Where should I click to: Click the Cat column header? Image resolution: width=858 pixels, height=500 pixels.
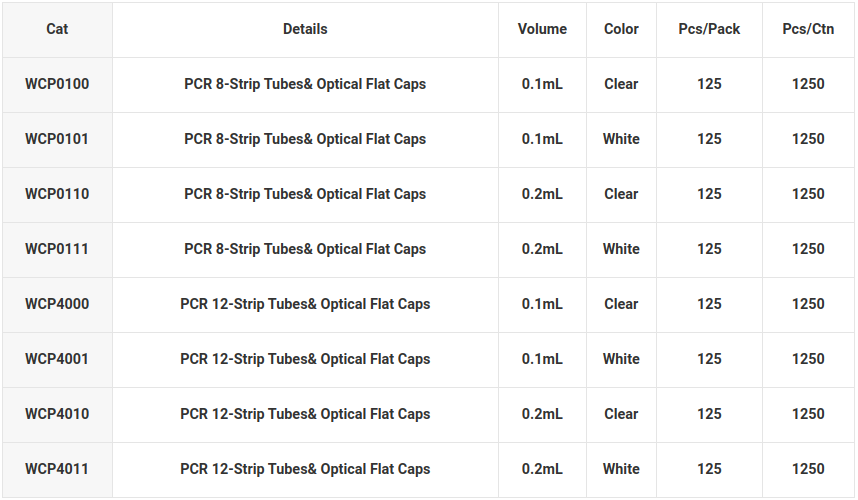pyautogui.click(x=57, y=29)
